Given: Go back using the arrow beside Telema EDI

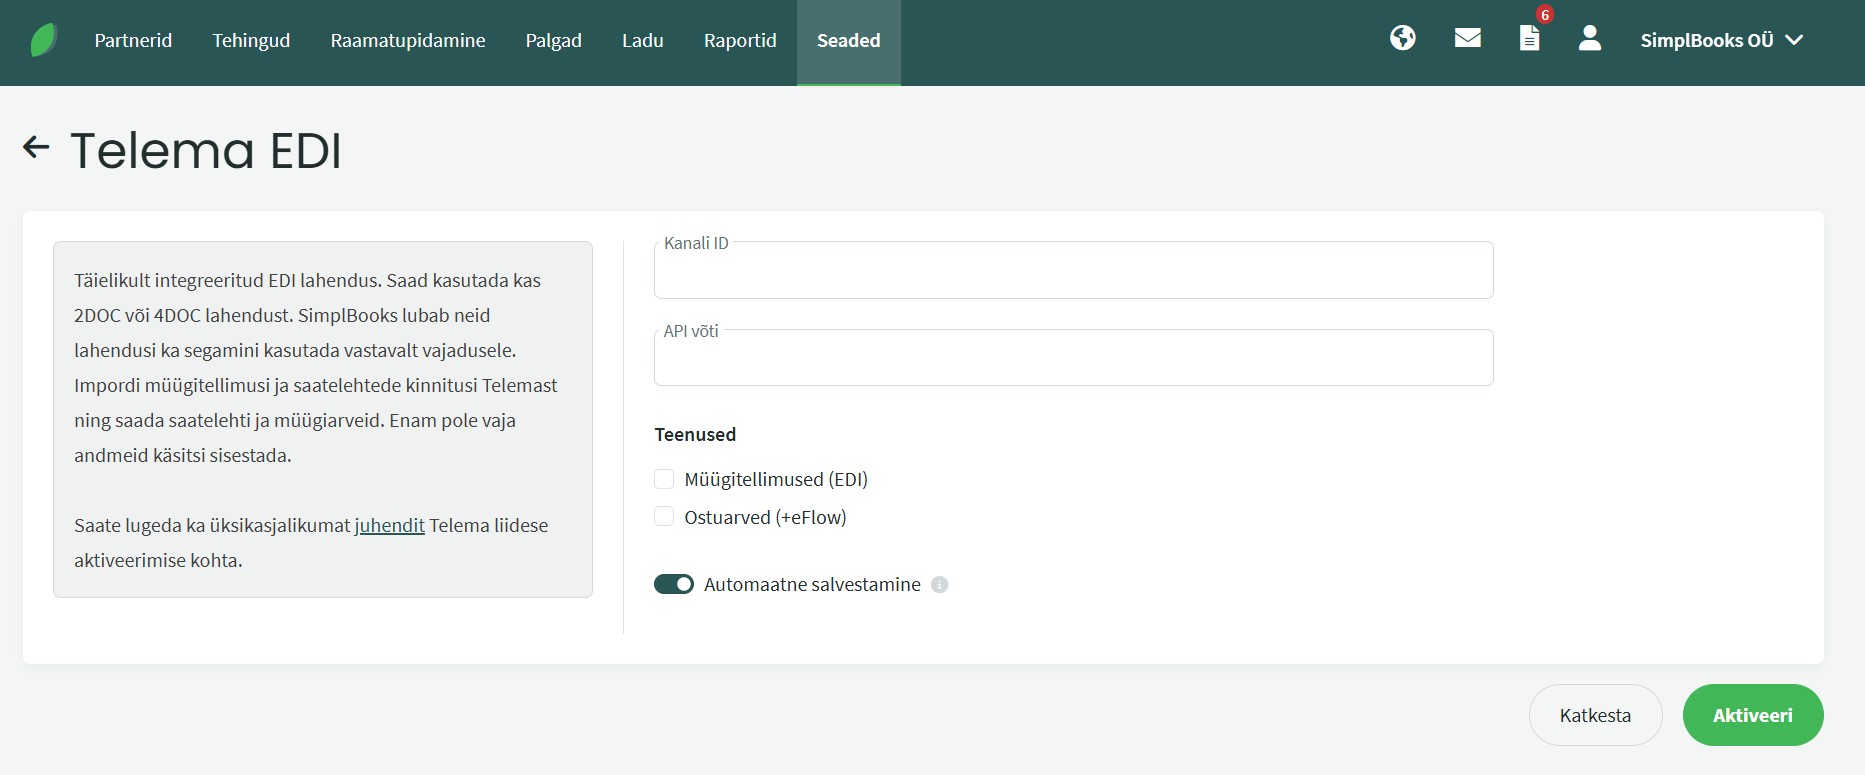Looking at the screenshot, I should [36, 147].
